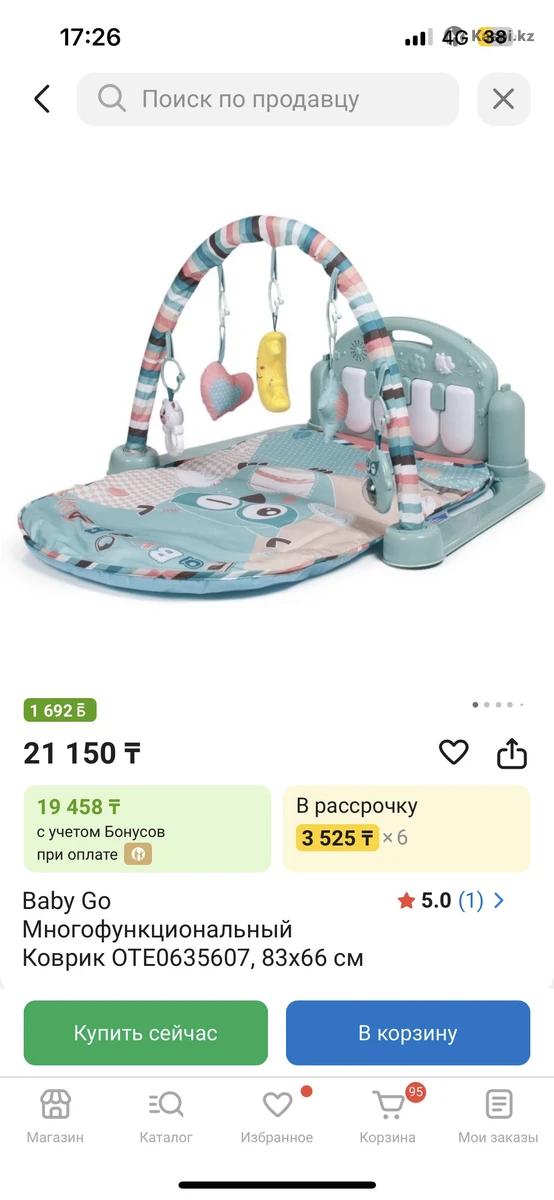554x1200 pixels.
Task: Switch to the Магазин tab
Action: pyautogui.click(x=55, y=1117)
